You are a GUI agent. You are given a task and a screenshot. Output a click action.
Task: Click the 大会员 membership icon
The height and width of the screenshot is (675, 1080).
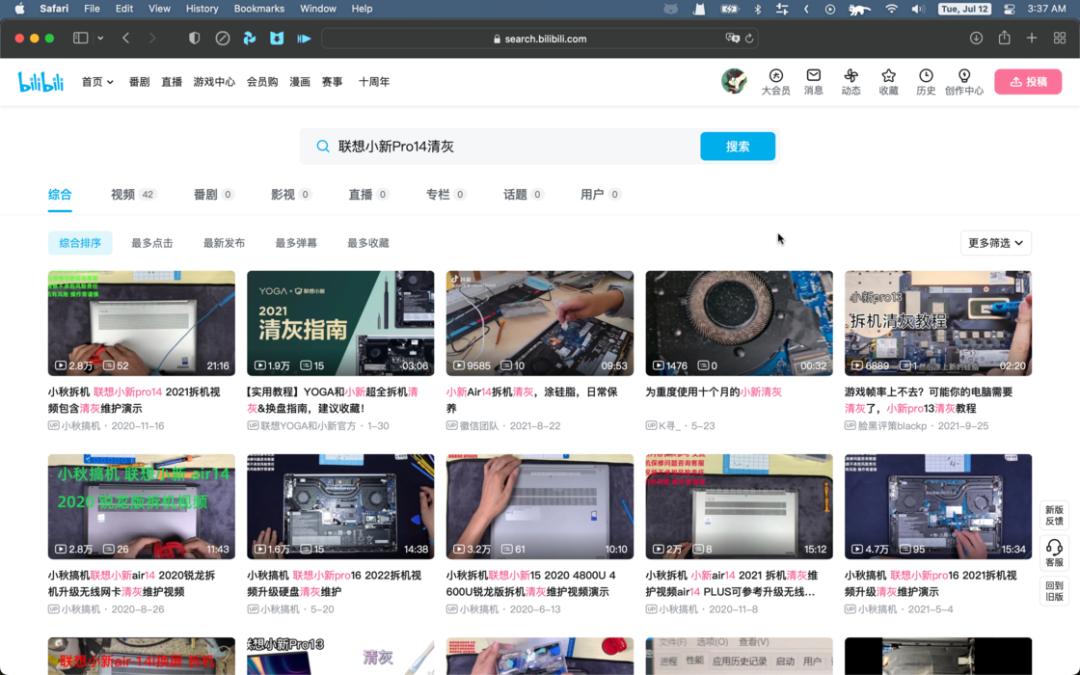click(x=775, y=76)
